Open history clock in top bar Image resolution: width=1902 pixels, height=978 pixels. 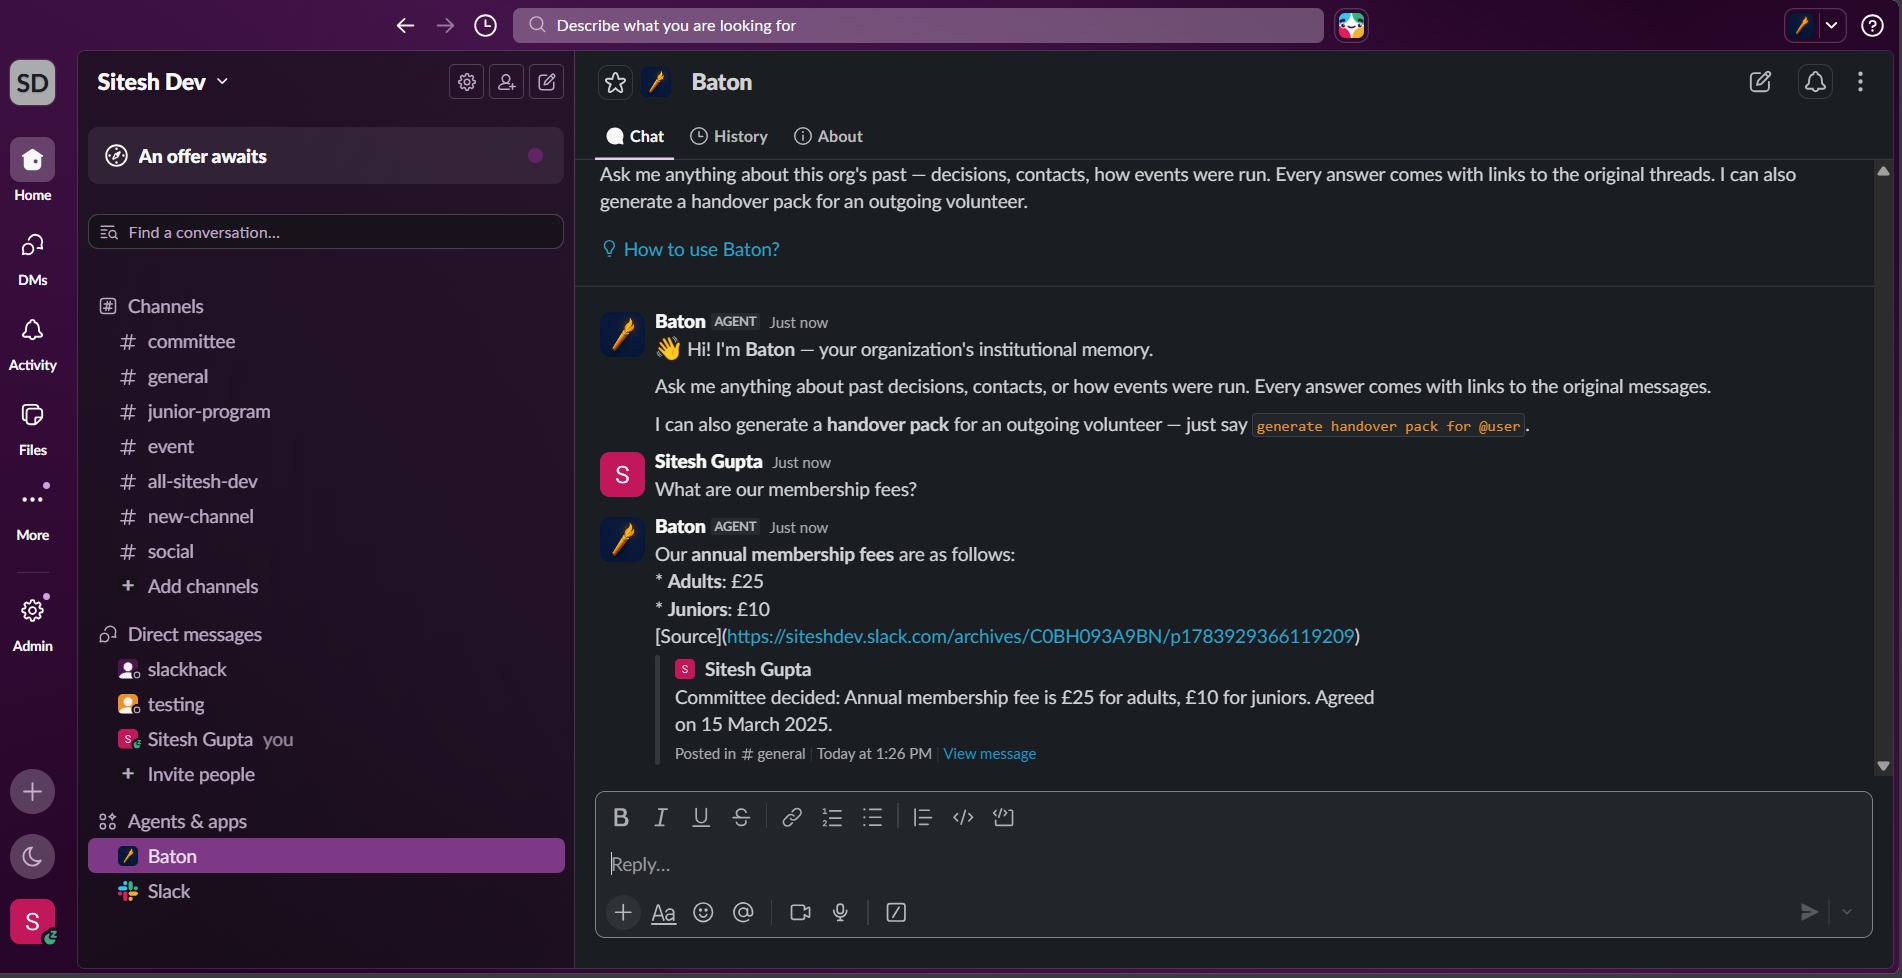(x=485, y=25)
